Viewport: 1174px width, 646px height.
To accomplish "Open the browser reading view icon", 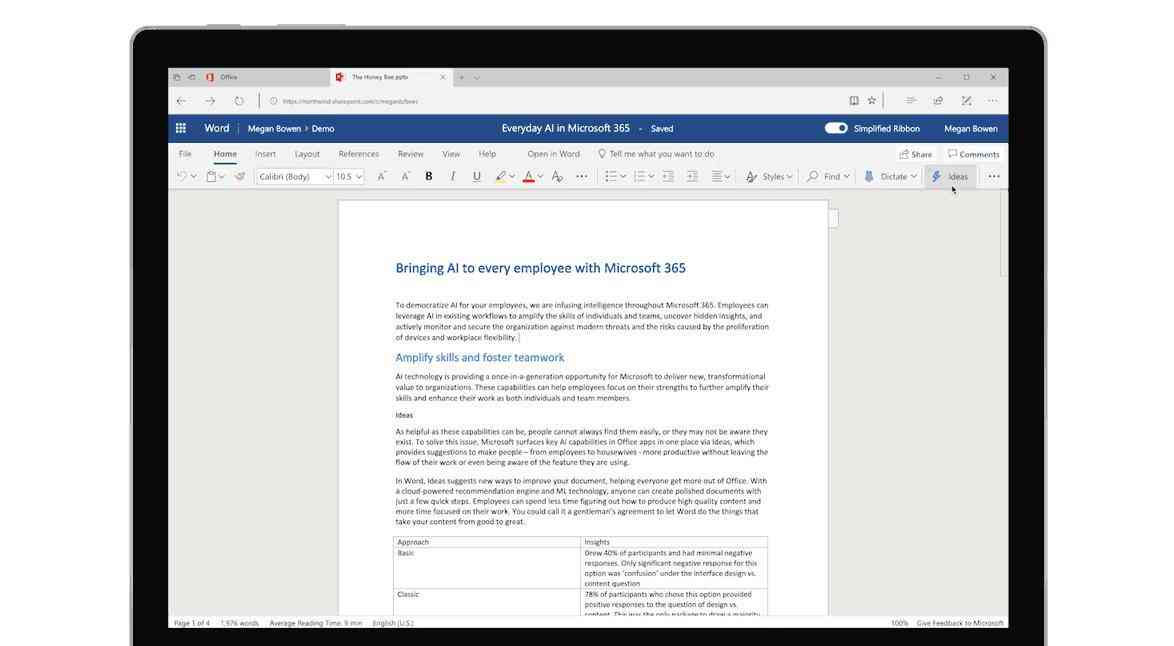I will pyautogui.click(x=854, y=100).
